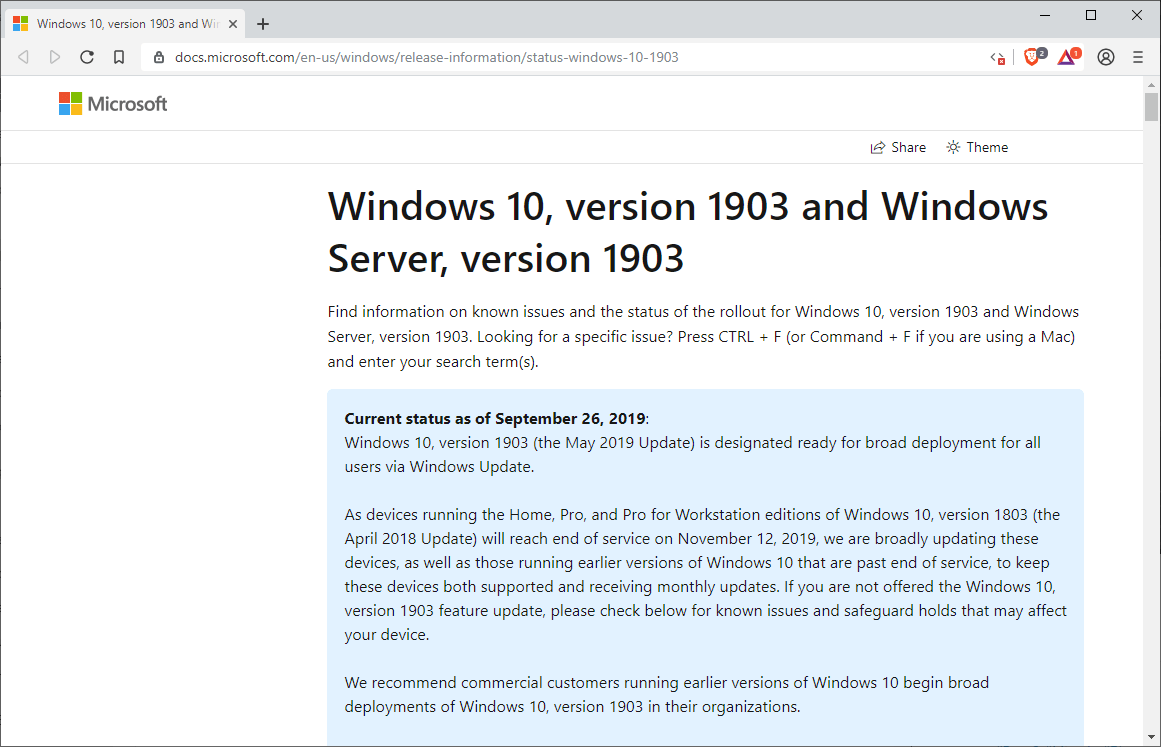
Task: Bookmark this page
Action: pyautogui.click(x=118, y=57)
